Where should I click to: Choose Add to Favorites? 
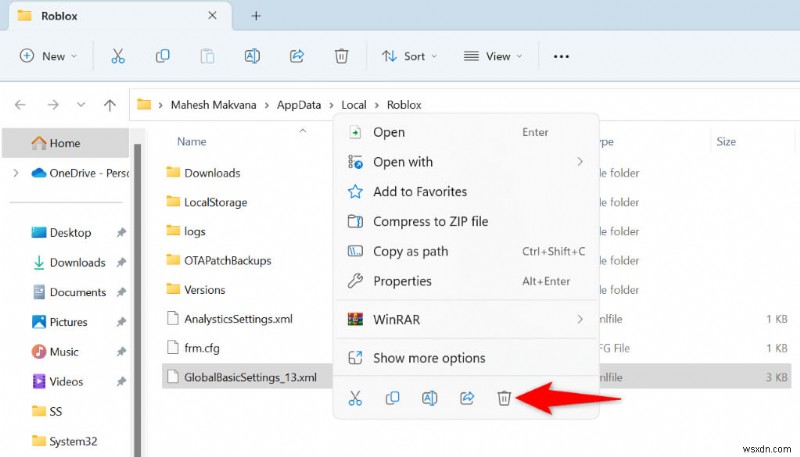(x=466, y=192)
